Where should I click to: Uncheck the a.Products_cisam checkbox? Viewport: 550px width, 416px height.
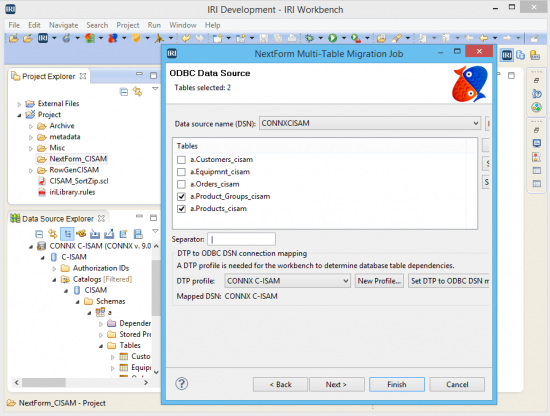pos(181,209)
